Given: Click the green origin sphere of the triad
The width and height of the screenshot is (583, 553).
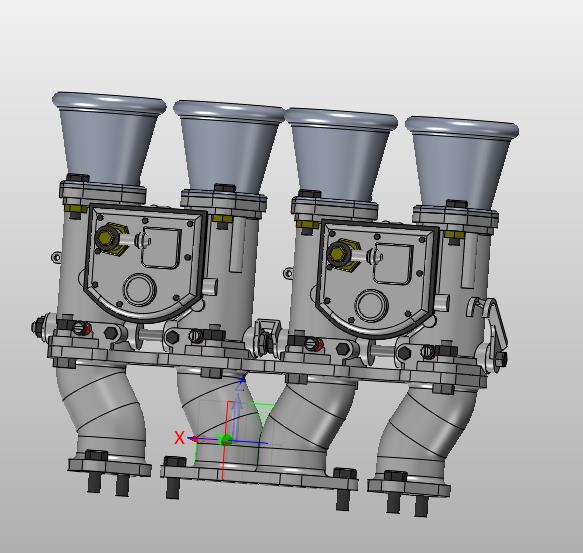Looking at the screenshot, I should pyautogui.click(x=226, y=440).
